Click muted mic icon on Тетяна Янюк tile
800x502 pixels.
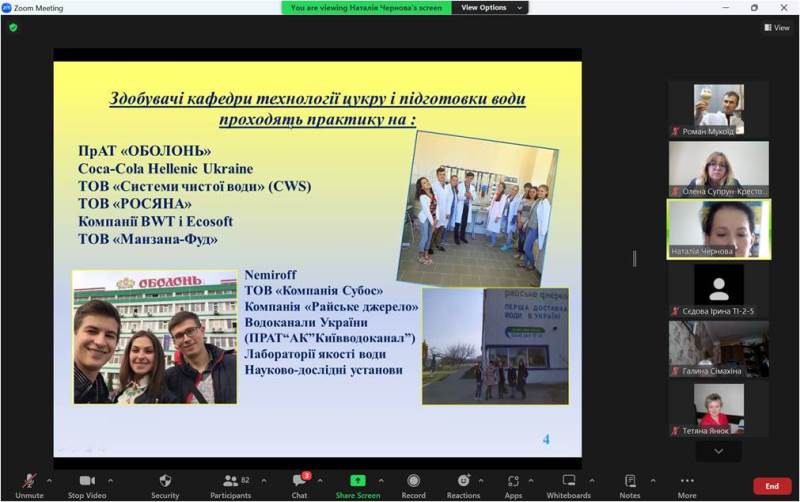click(676, 431)
